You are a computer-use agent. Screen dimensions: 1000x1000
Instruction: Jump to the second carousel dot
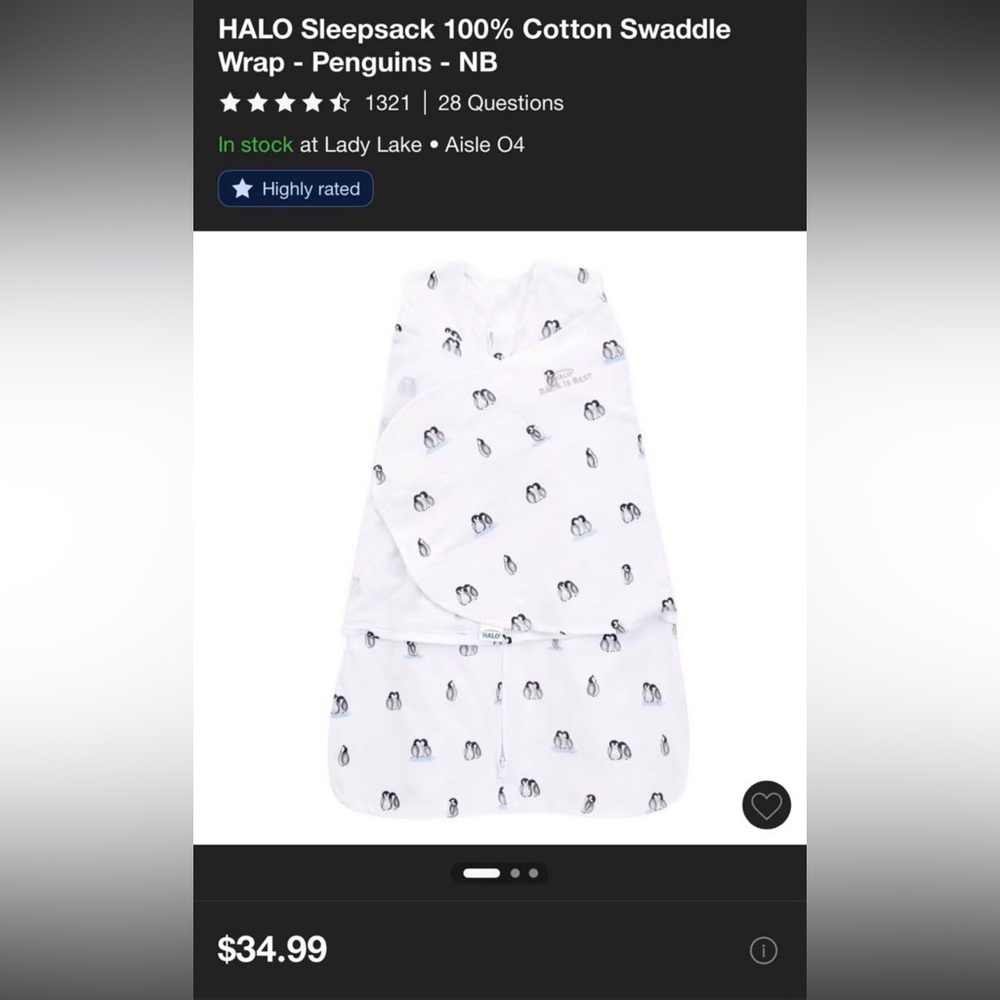(x=516, y=873)
